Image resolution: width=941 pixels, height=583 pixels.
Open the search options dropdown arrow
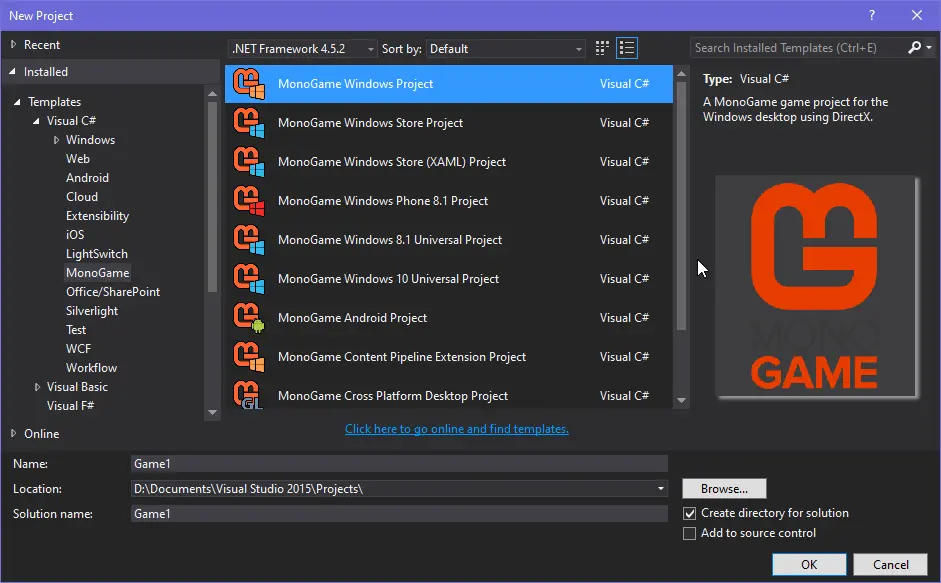[929, 47]
